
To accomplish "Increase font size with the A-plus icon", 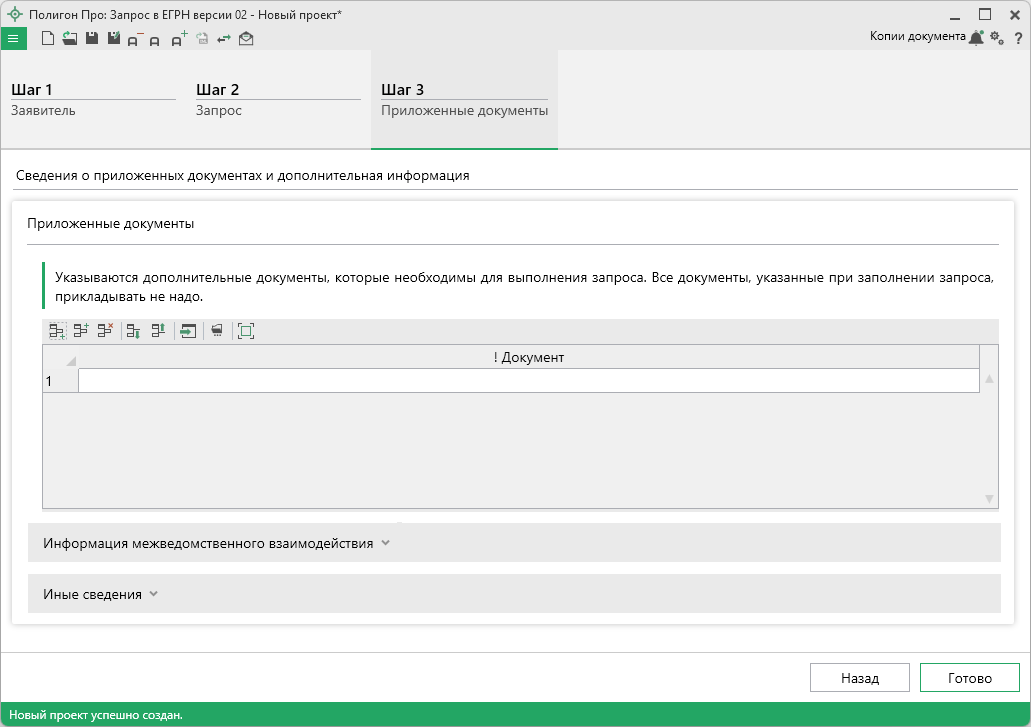I will pyautogui.click(x=179, y=40).
